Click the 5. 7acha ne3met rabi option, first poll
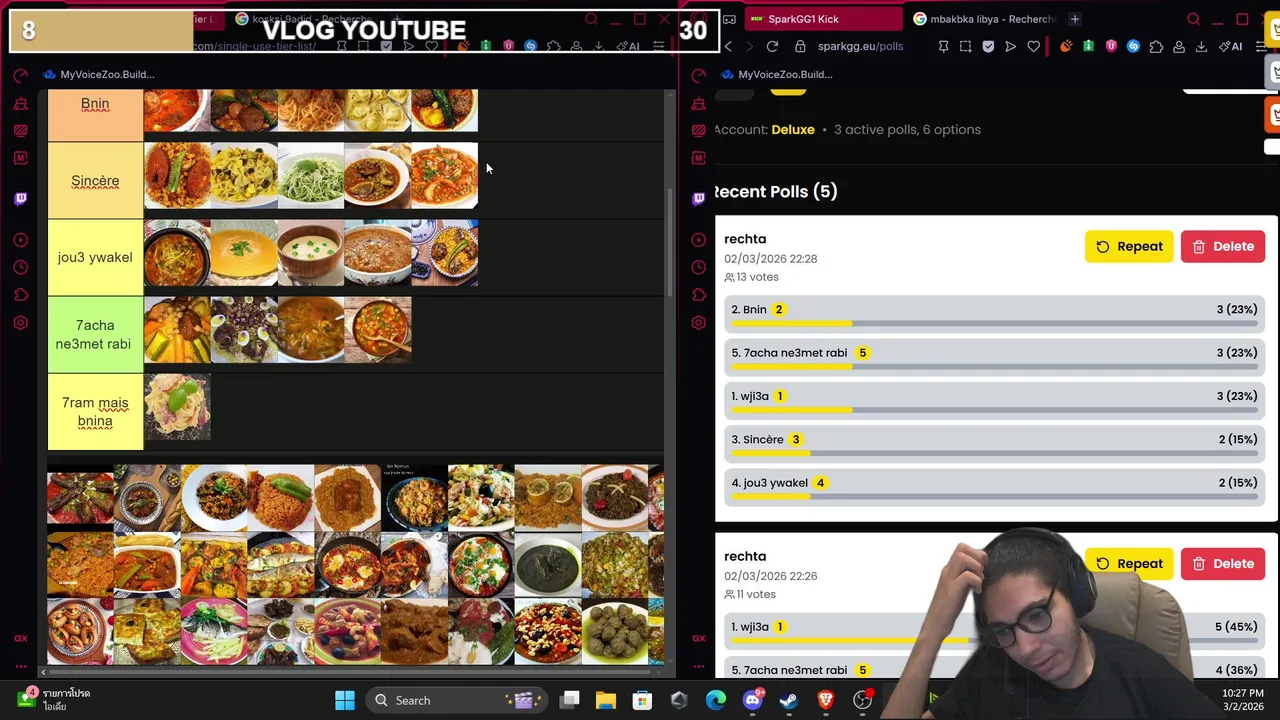1280x720 pixels. [x=994, y=359]
